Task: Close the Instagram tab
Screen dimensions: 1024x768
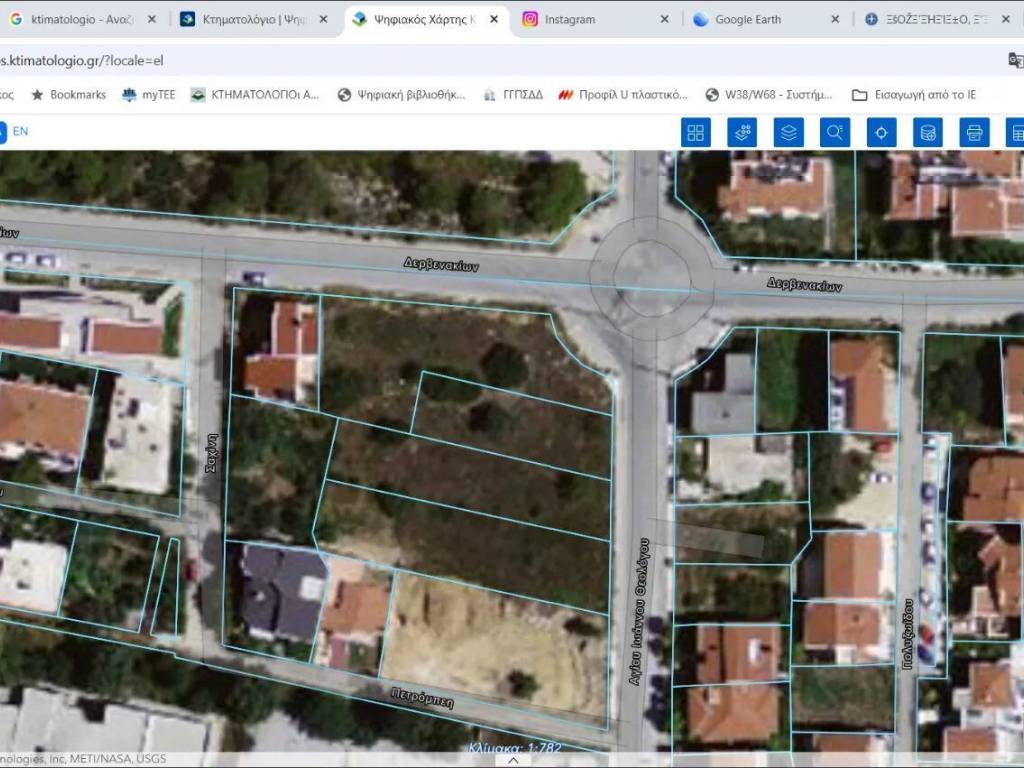Action: tap(665, 19)
